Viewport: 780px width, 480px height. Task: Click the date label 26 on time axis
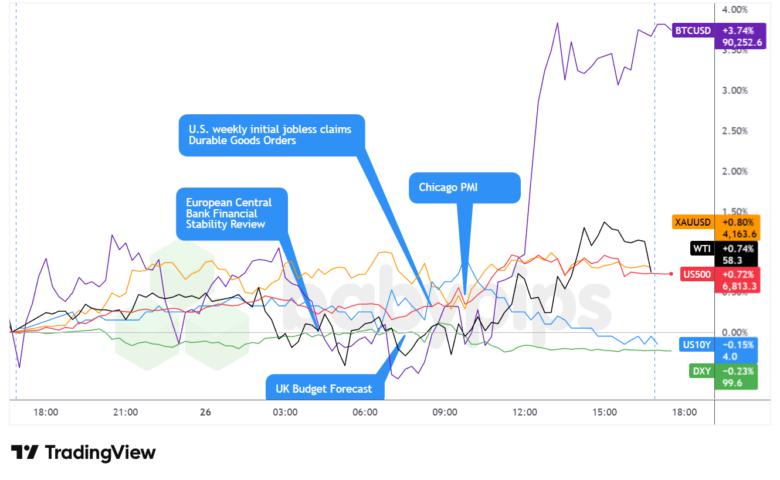coord(205,412)
